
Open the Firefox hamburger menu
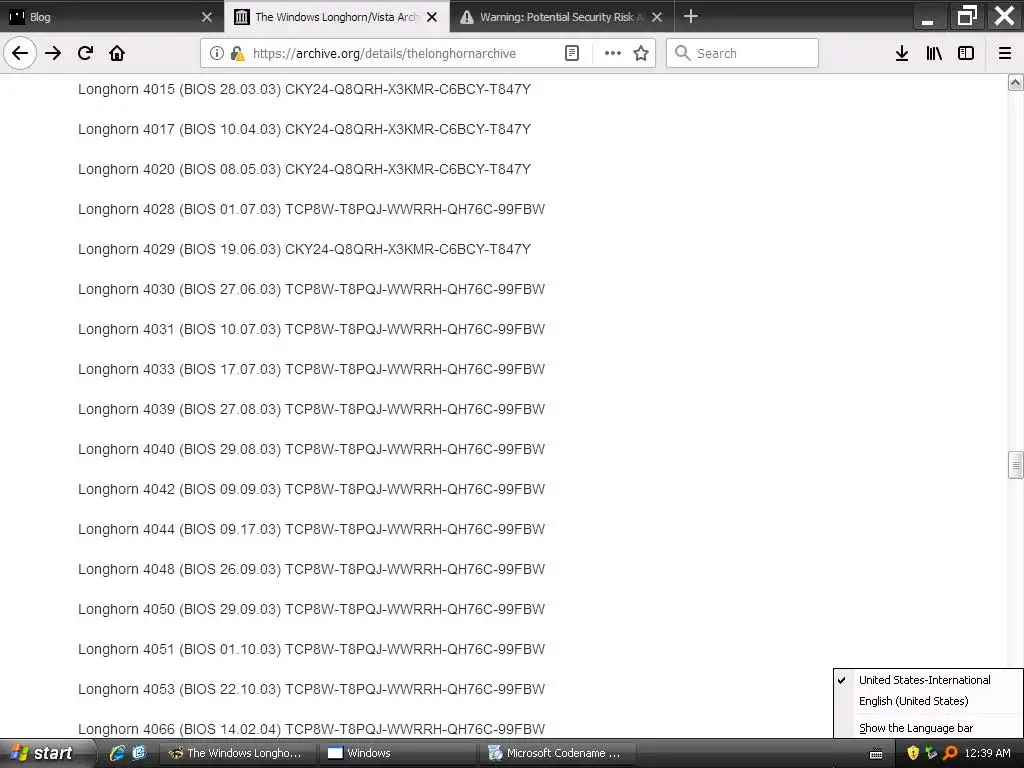(1005, 53)
